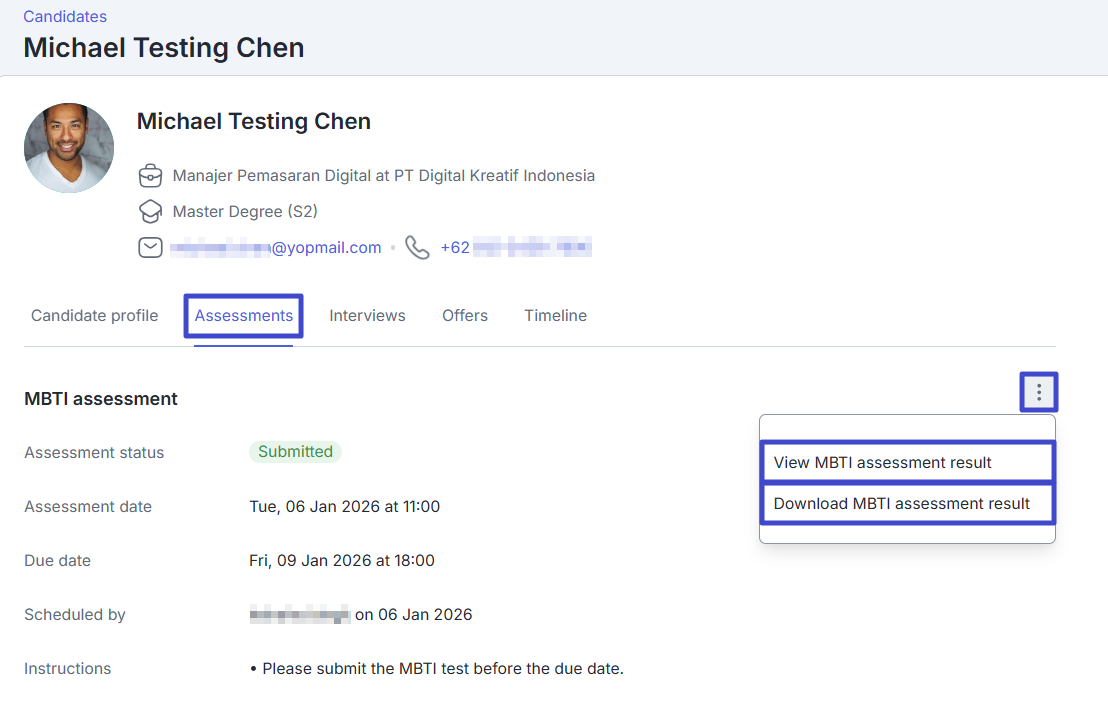Click the envelope email icon
This screenshot has width=1108, height=707.
[150, 248]
